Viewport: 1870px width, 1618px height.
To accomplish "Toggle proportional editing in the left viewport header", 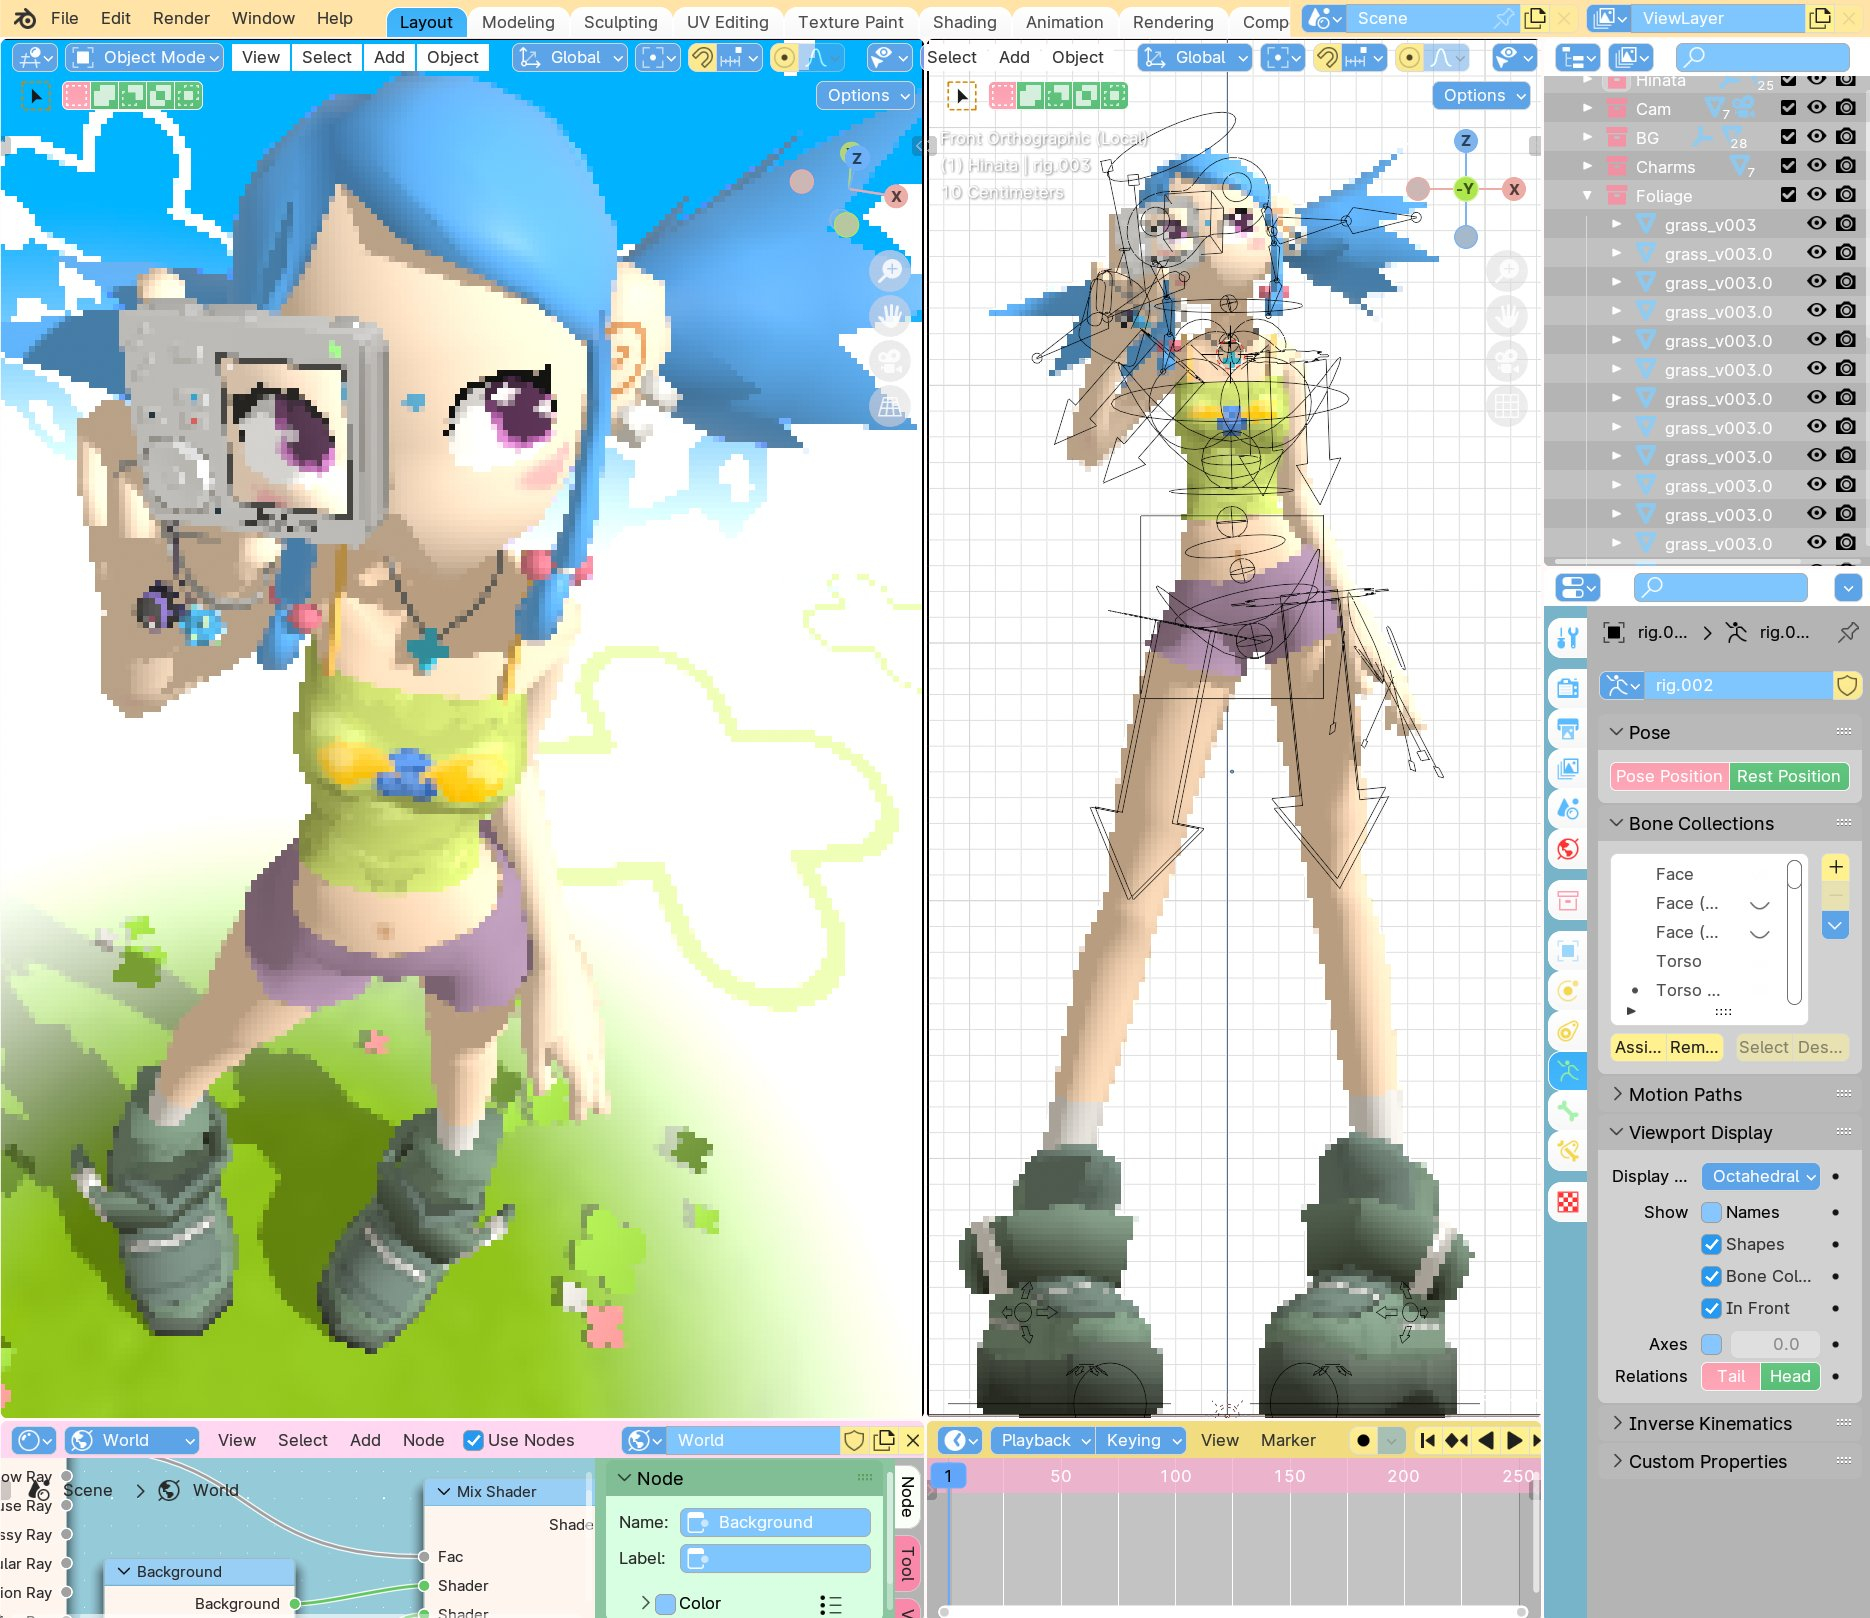I will coord(784,58).
